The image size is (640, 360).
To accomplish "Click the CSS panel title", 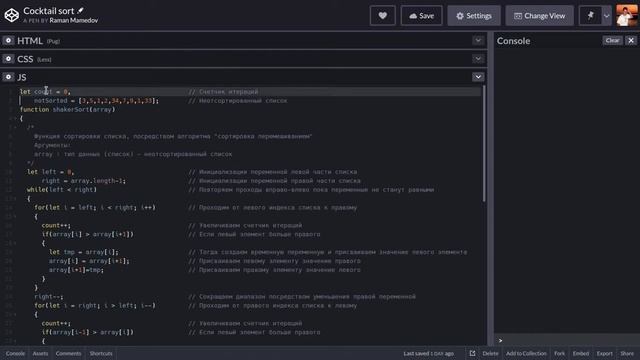I will click(x=25, y=59).
